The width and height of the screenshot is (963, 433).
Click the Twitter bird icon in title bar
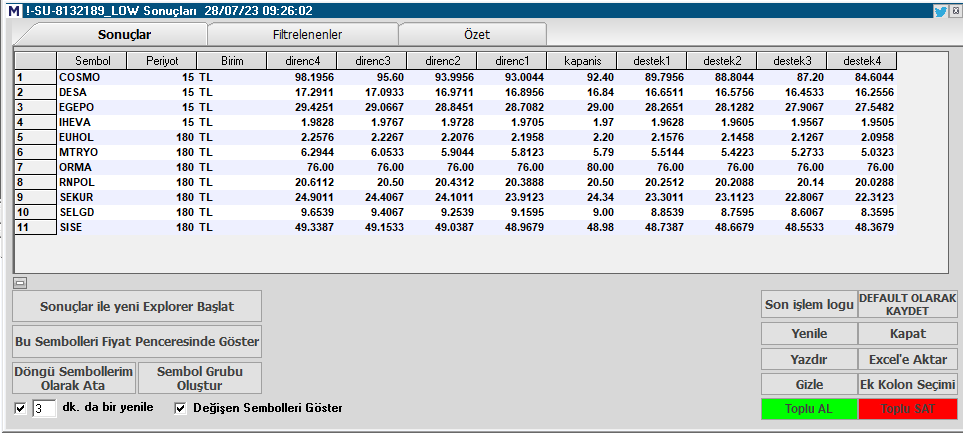(940, 10)
